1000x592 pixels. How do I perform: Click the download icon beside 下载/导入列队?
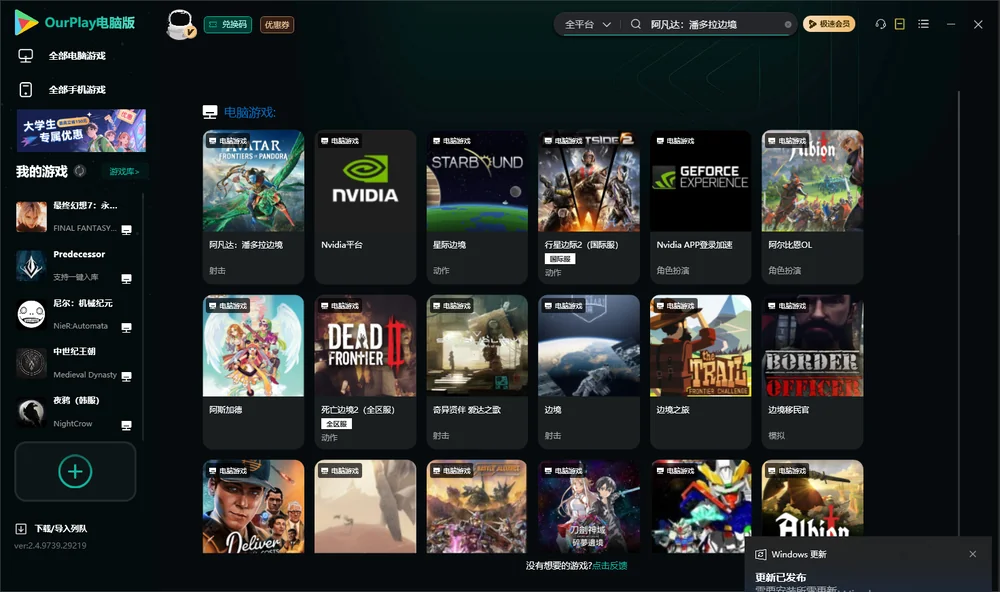(21, 529)
